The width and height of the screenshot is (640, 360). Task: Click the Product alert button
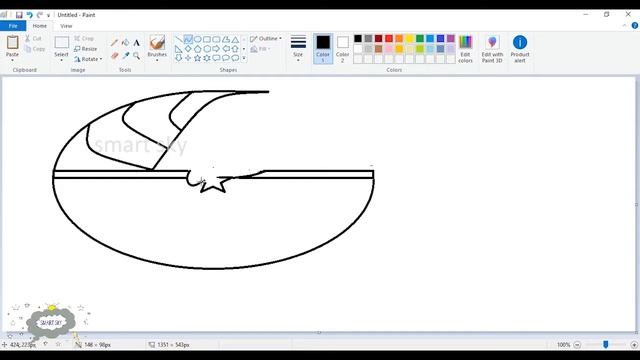pyautogui.click(x=520, y=49)
